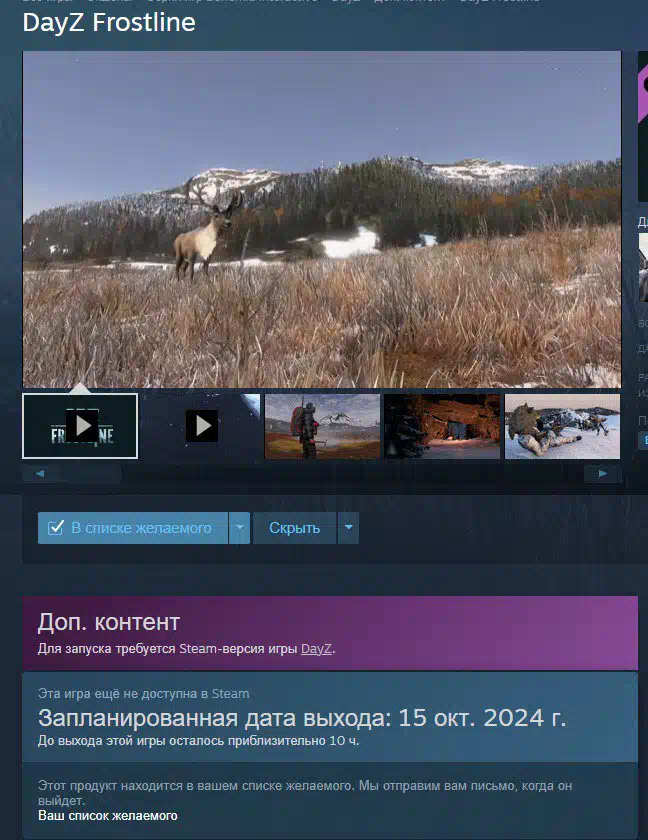
Task: Open the snowy sniper screenshot thumbnail
Action: 562,426
